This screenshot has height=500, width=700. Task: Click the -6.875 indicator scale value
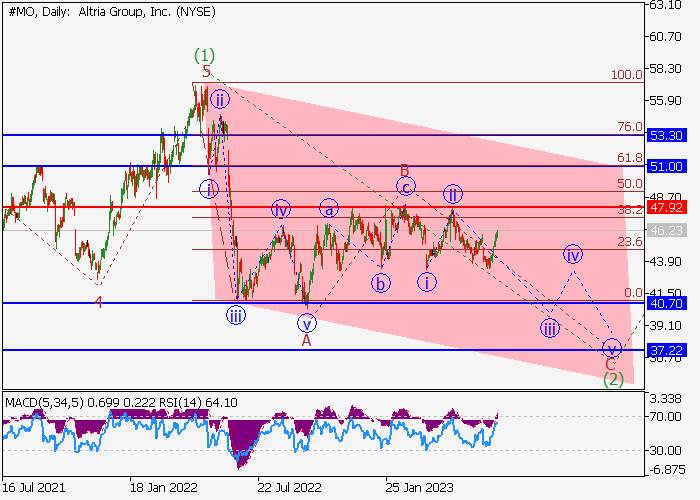coord(665,470)
